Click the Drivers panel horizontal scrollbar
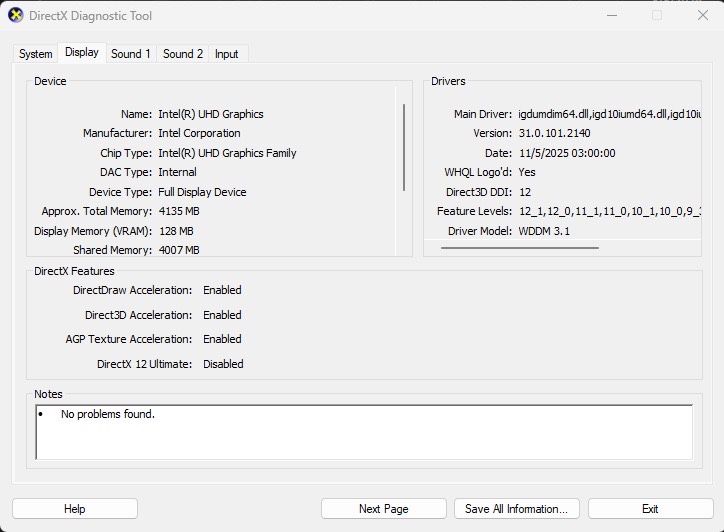The width and height of the screenshot is (724, 532). point(520,248)
